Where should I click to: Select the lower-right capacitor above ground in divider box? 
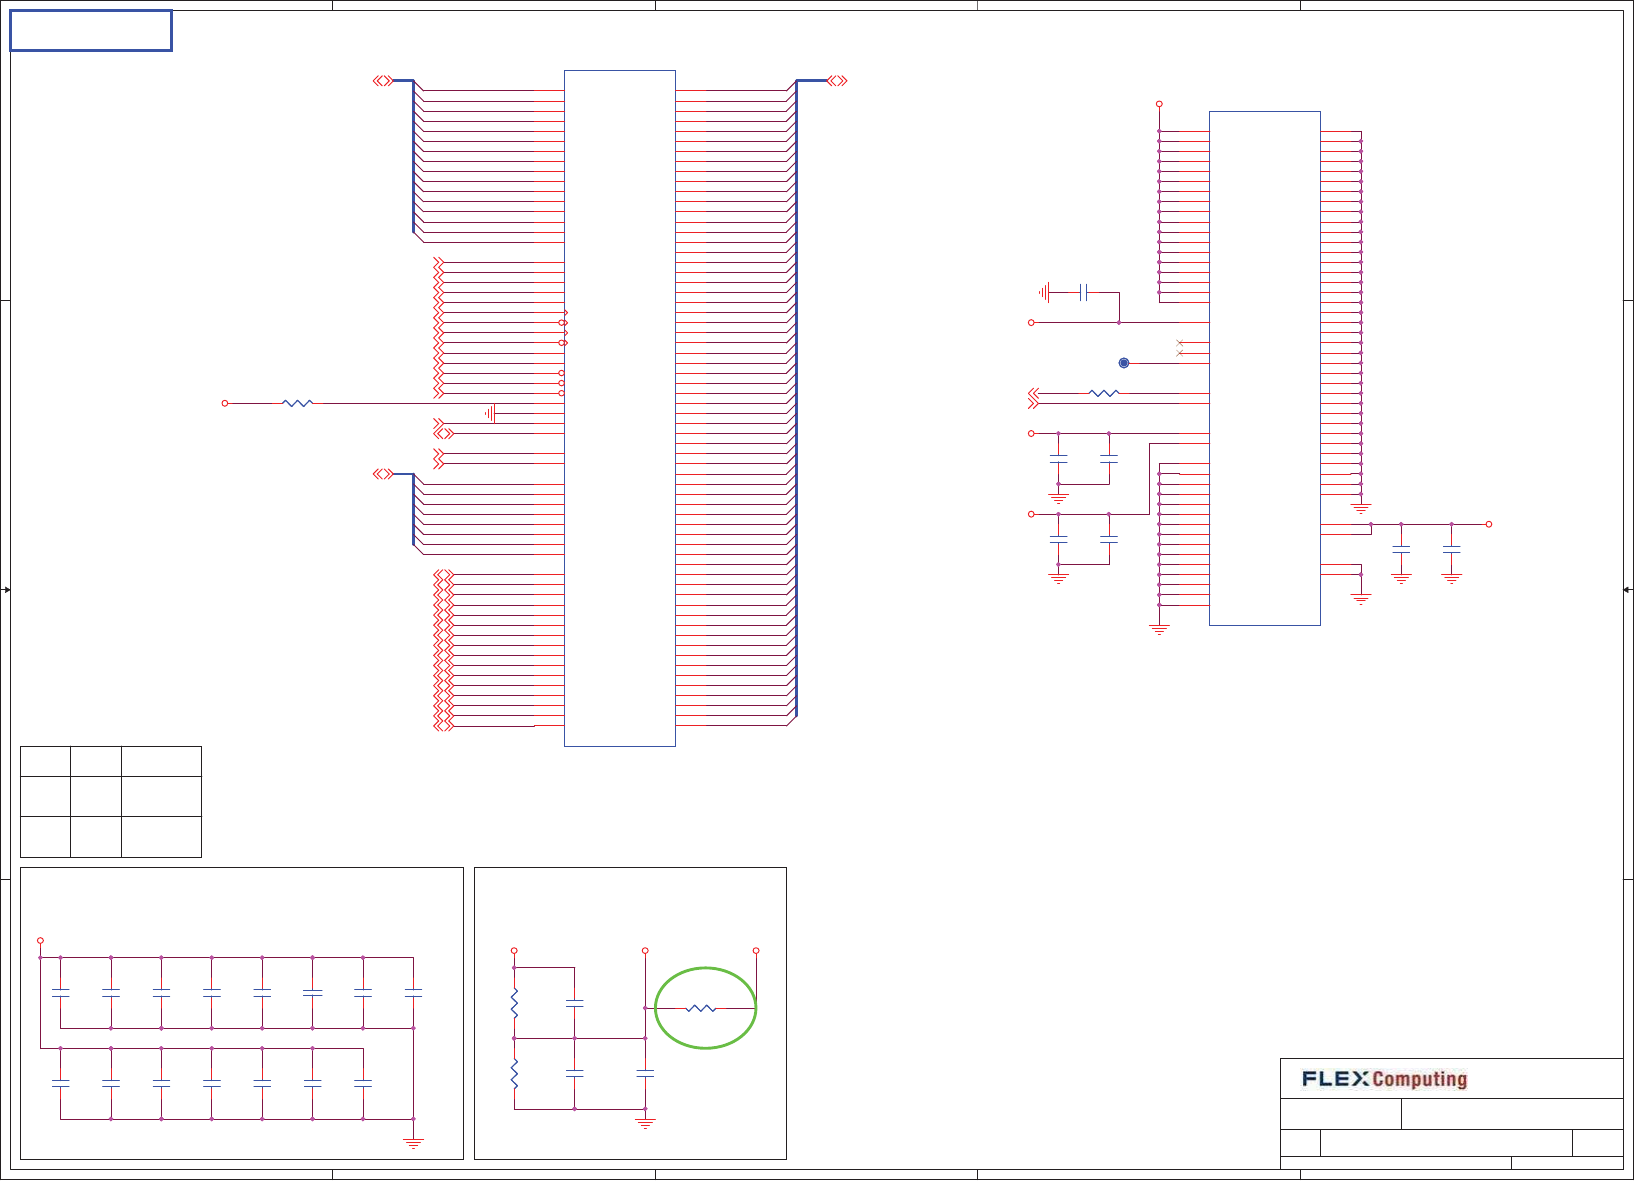[x=645, y=1073]
